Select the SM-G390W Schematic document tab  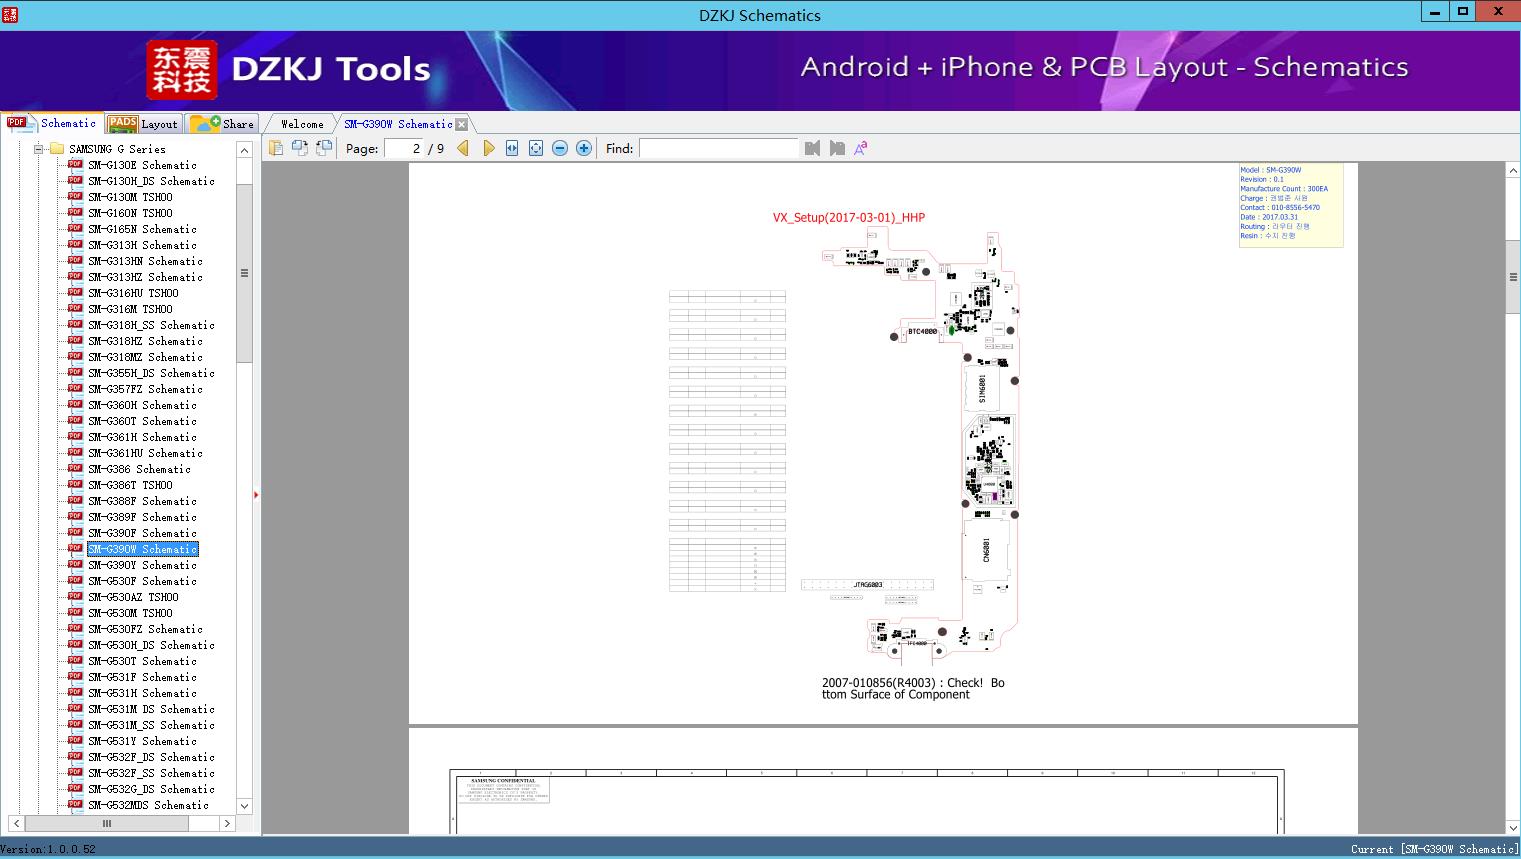click(398, 124)
